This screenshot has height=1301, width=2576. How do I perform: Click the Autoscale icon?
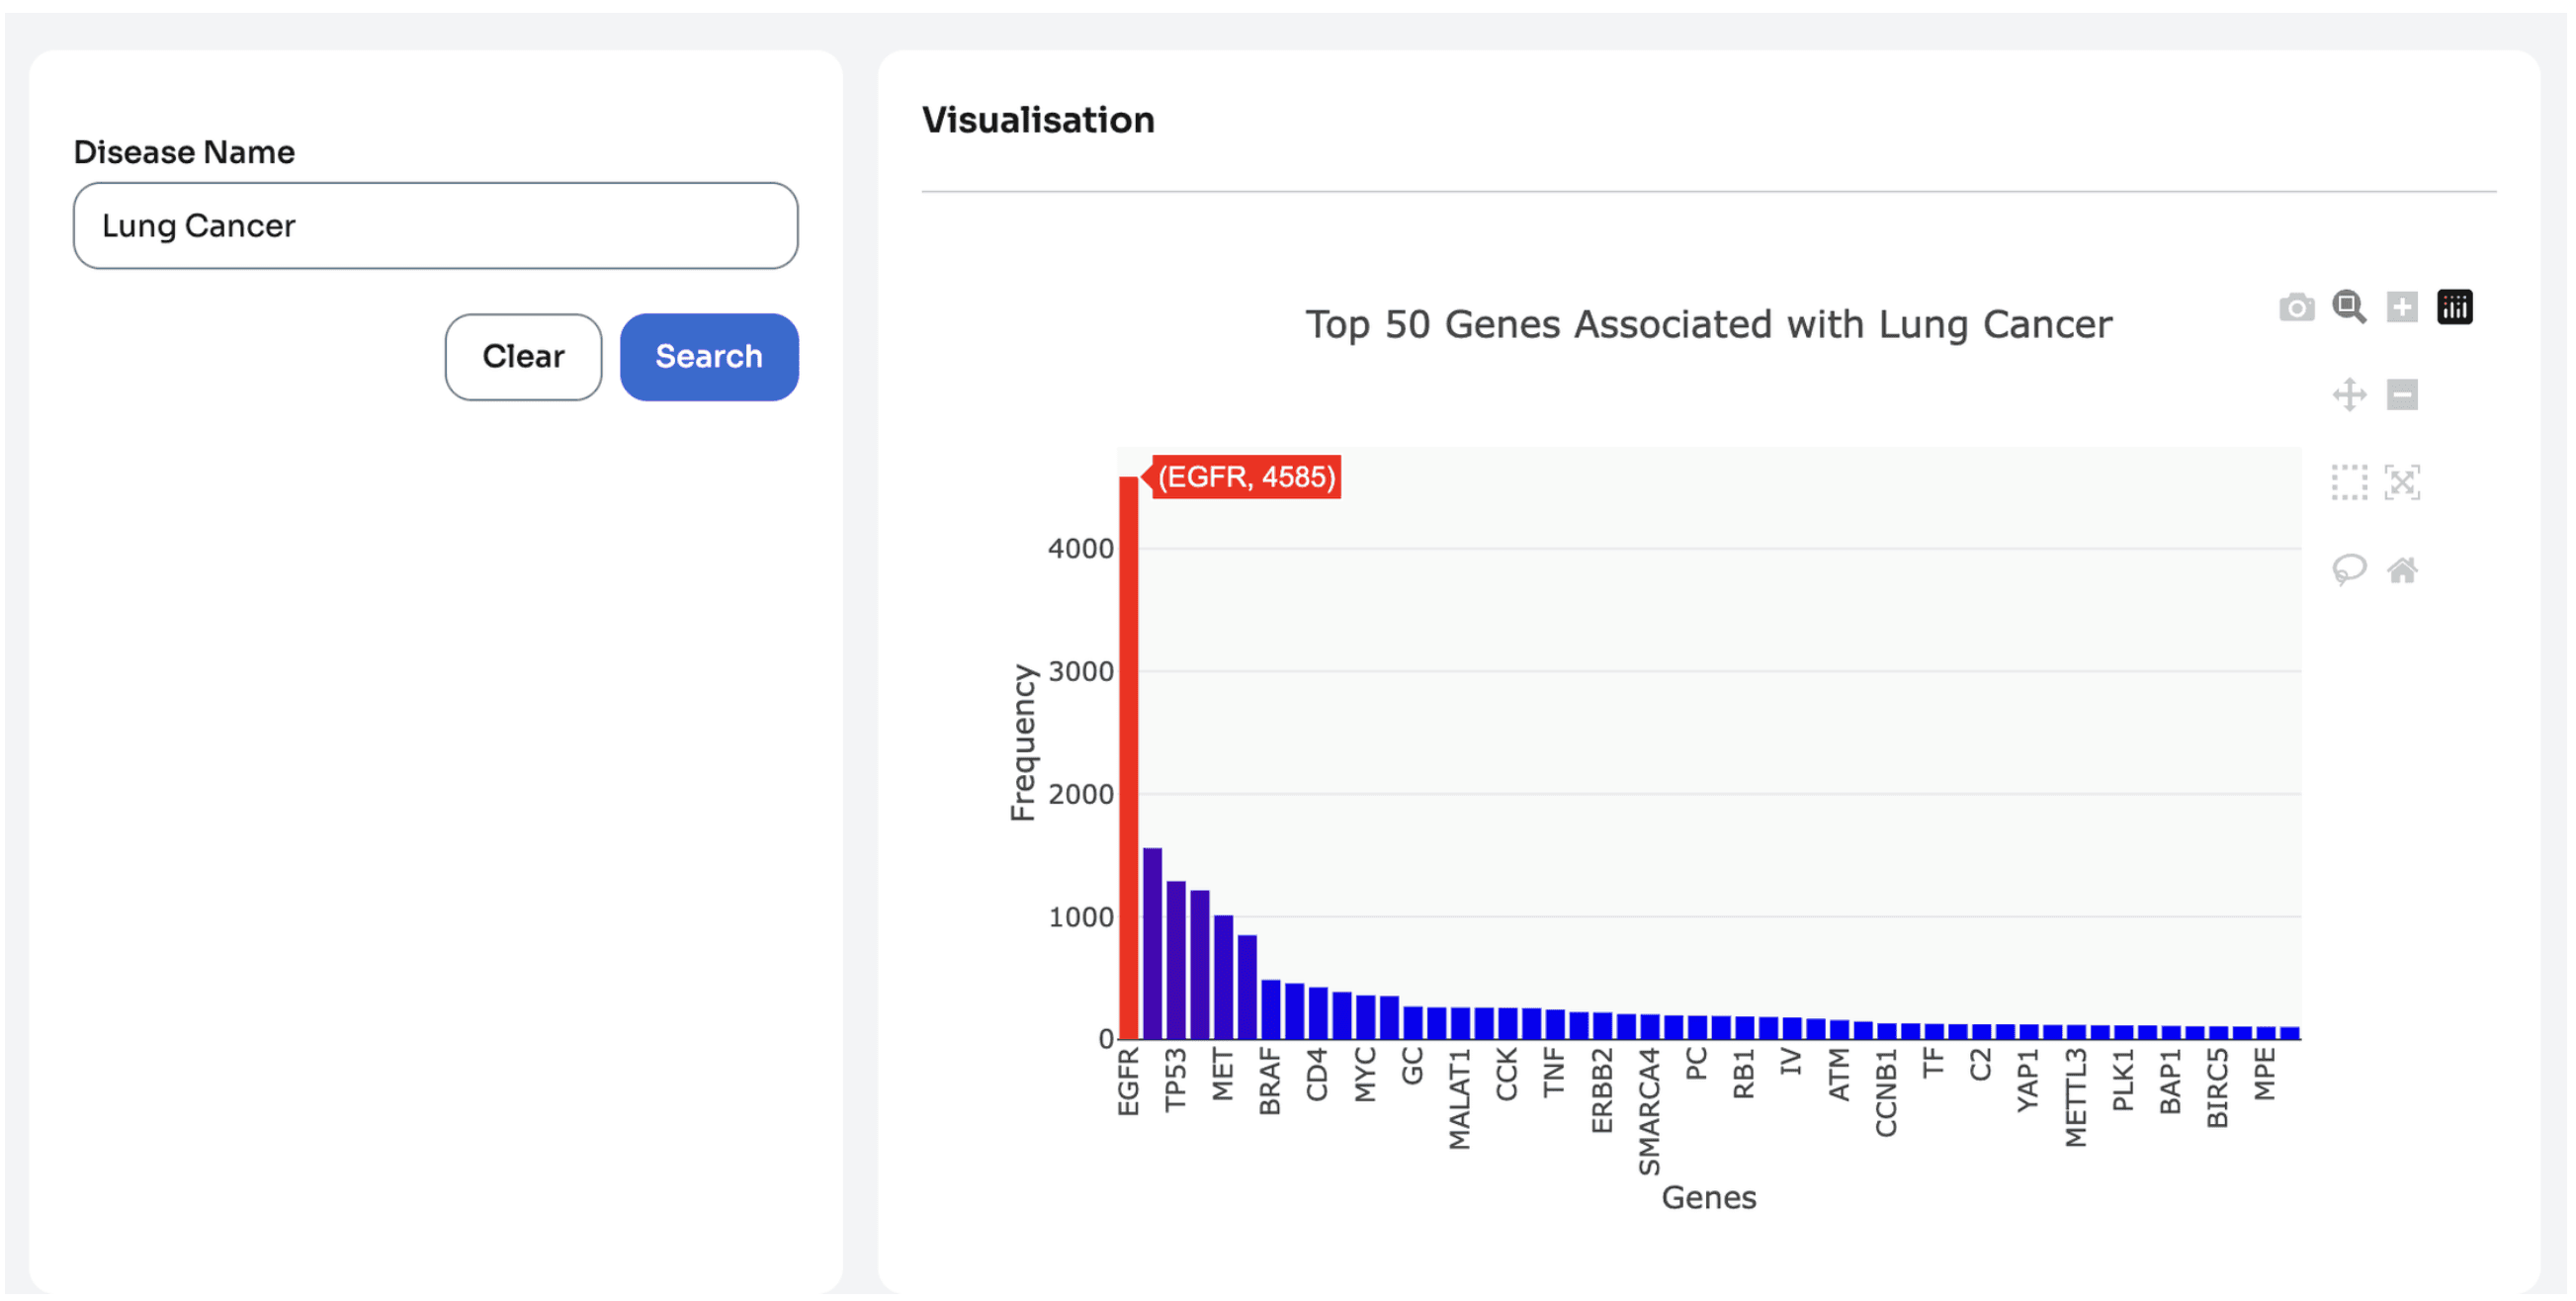point(2402,482)
